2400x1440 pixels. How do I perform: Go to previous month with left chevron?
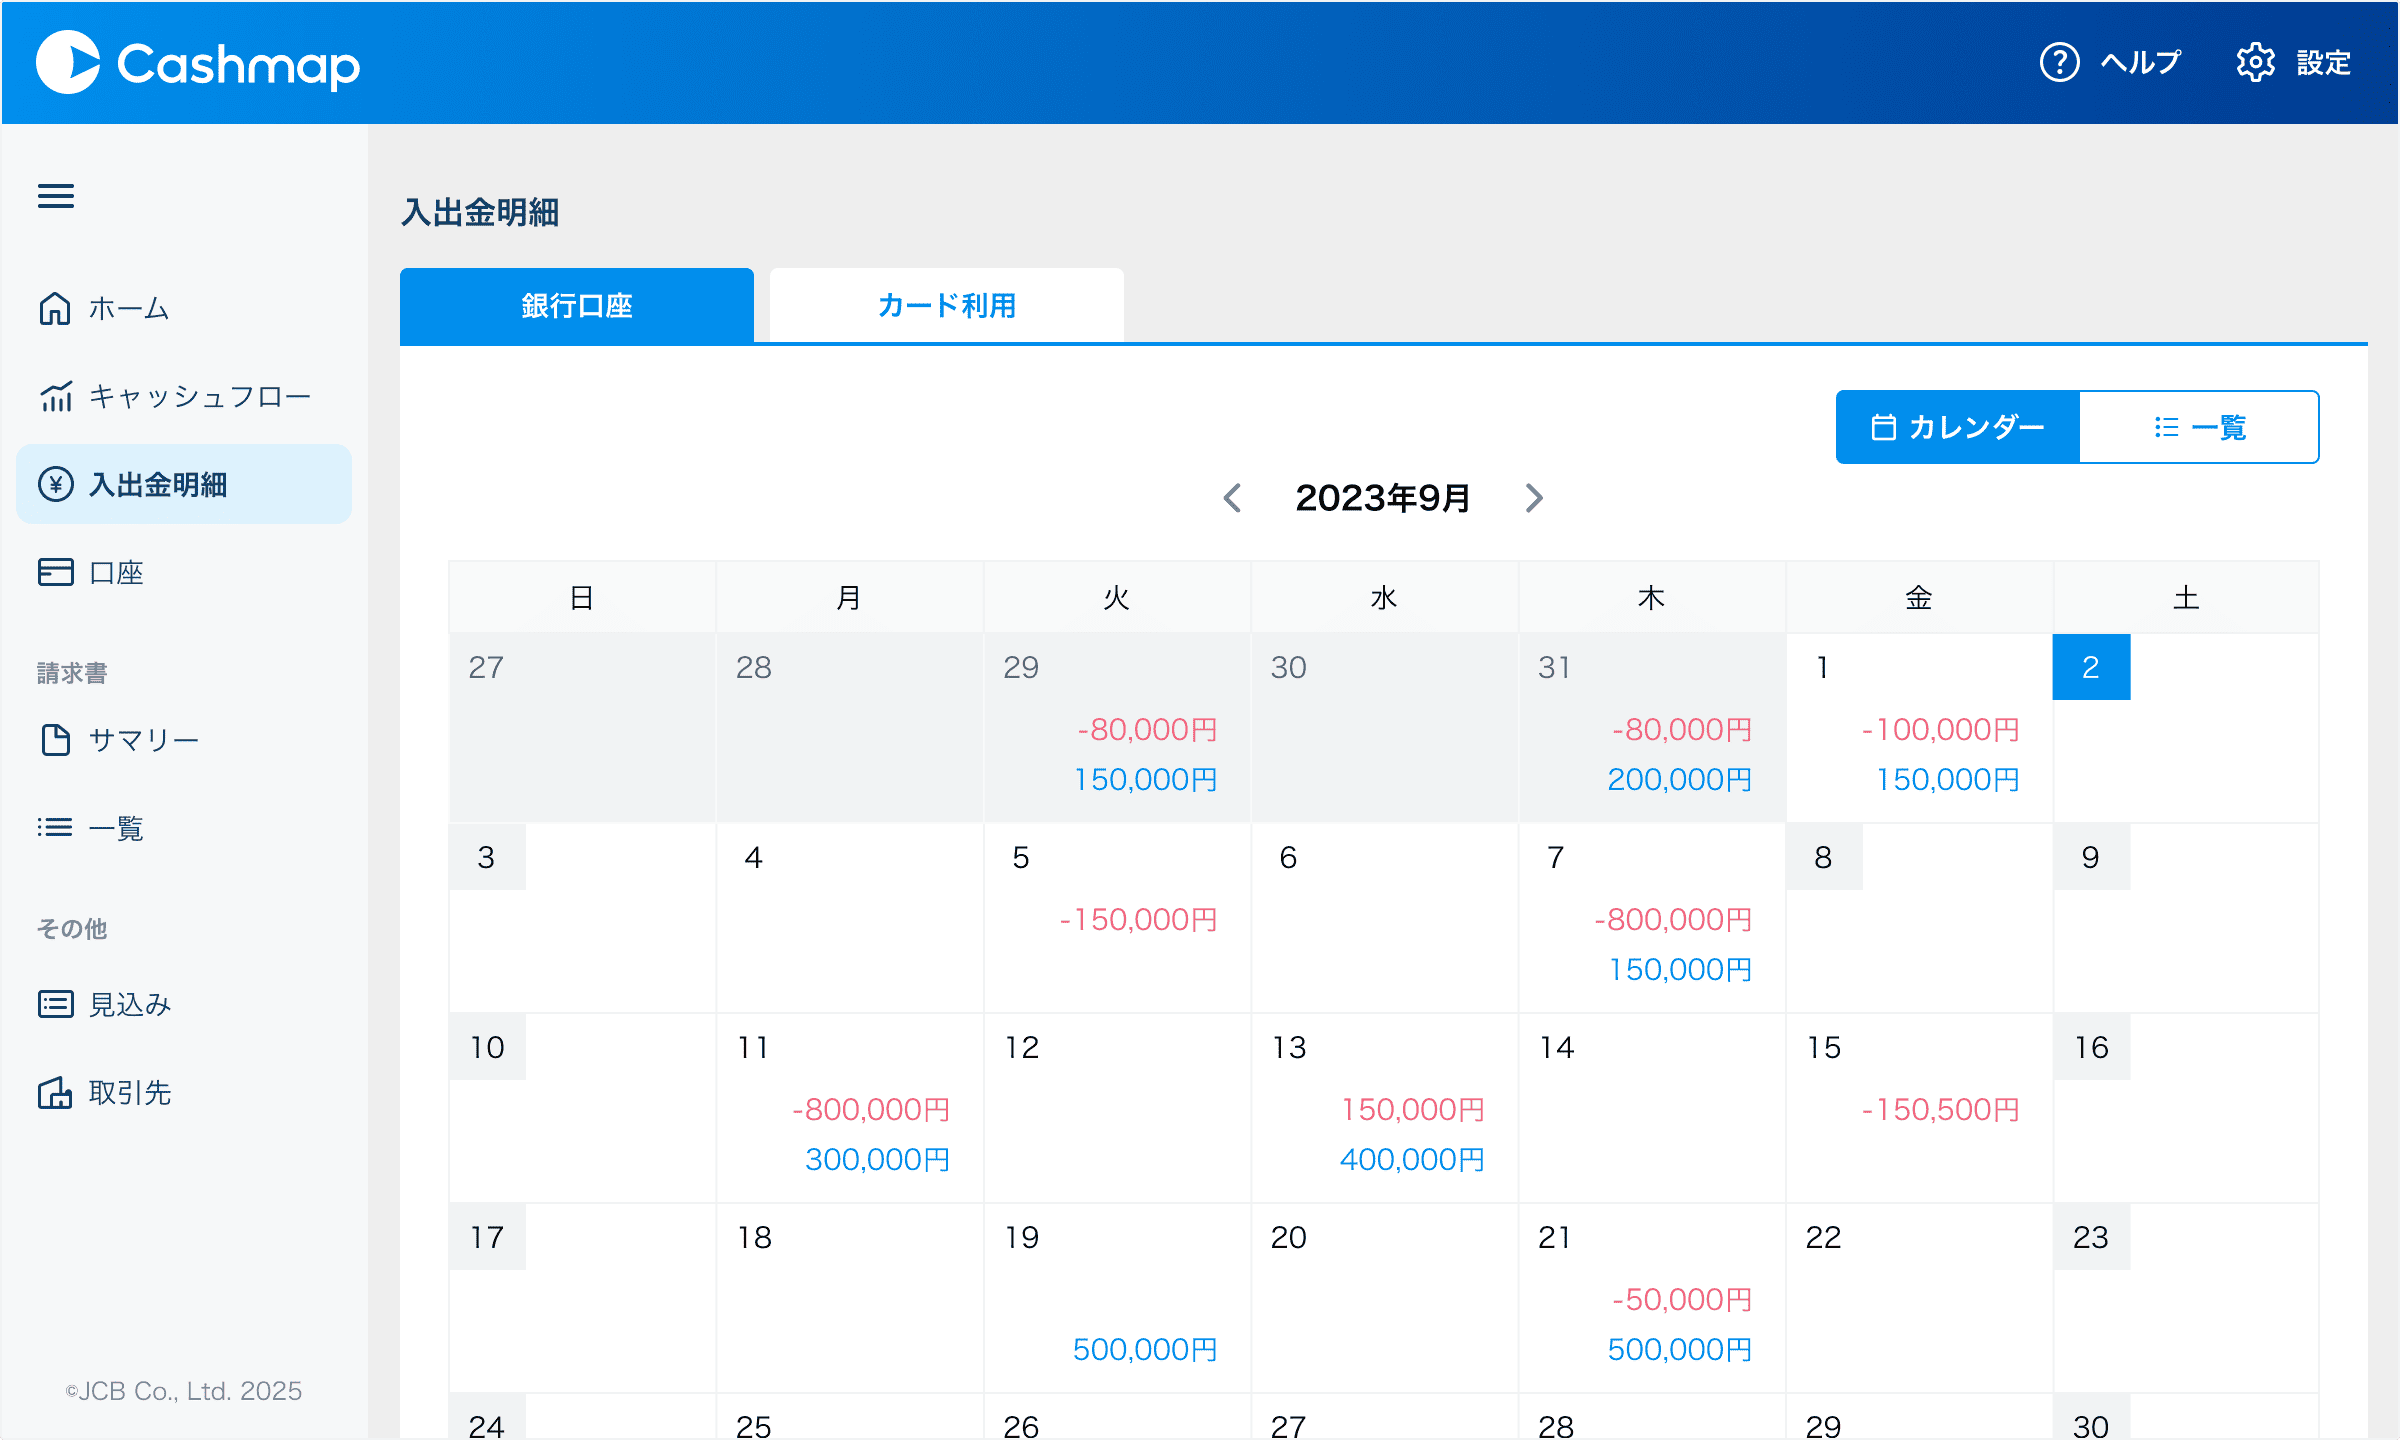click(1232, 498)
